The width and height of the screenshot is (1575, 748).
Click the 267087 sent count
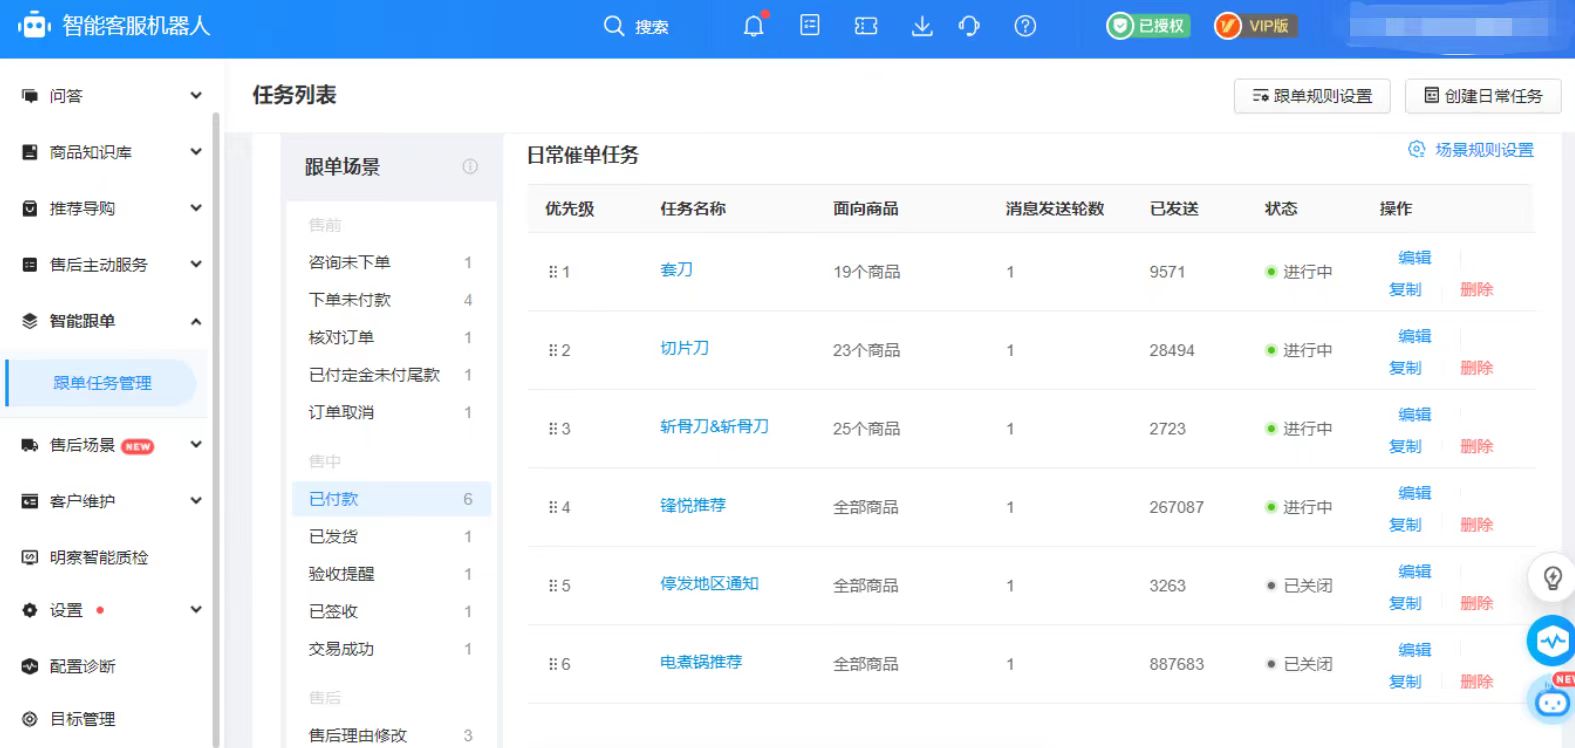[1176, 507]
